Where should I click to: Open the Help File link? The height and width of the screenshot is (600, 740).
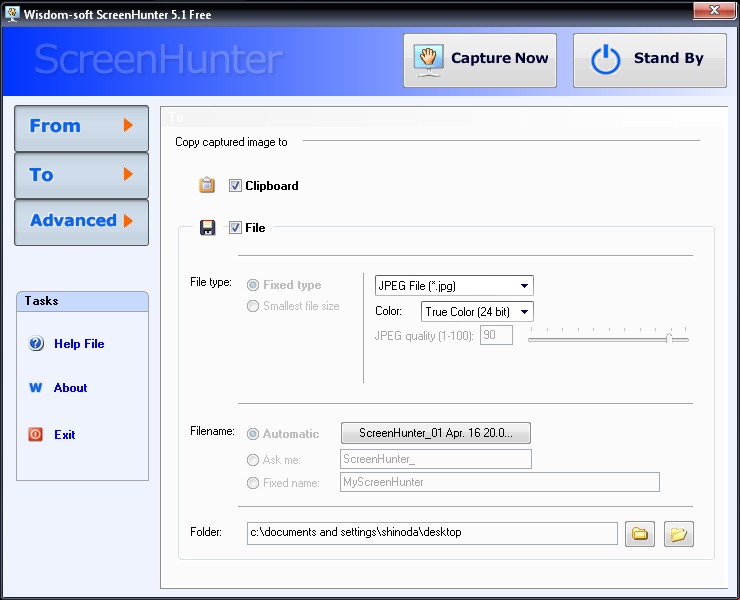(79, 344)
